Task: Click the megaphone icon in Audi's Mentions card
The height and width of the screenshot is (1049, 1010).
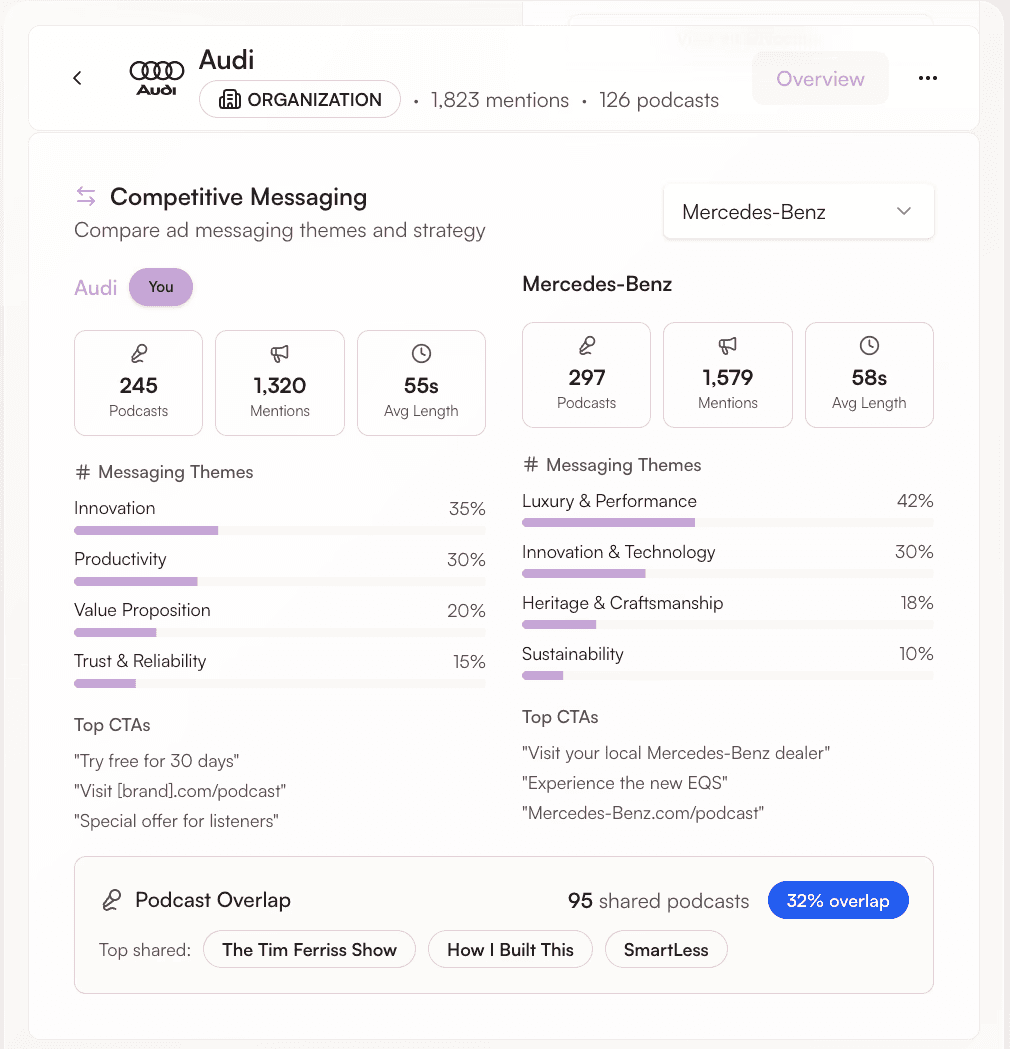Action: tap(280, 353)
